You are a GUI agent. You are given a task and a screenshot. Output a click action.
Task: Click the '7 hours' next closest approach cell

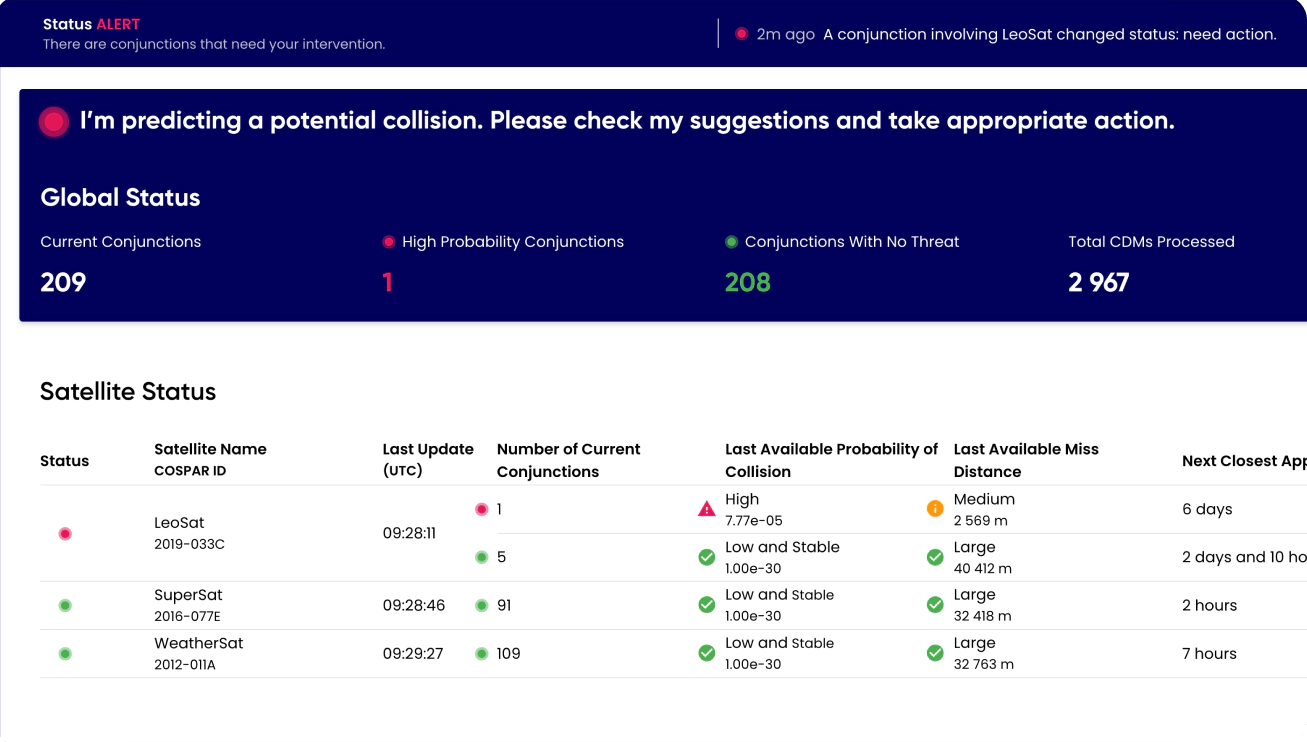click(x=1209, y=653)
